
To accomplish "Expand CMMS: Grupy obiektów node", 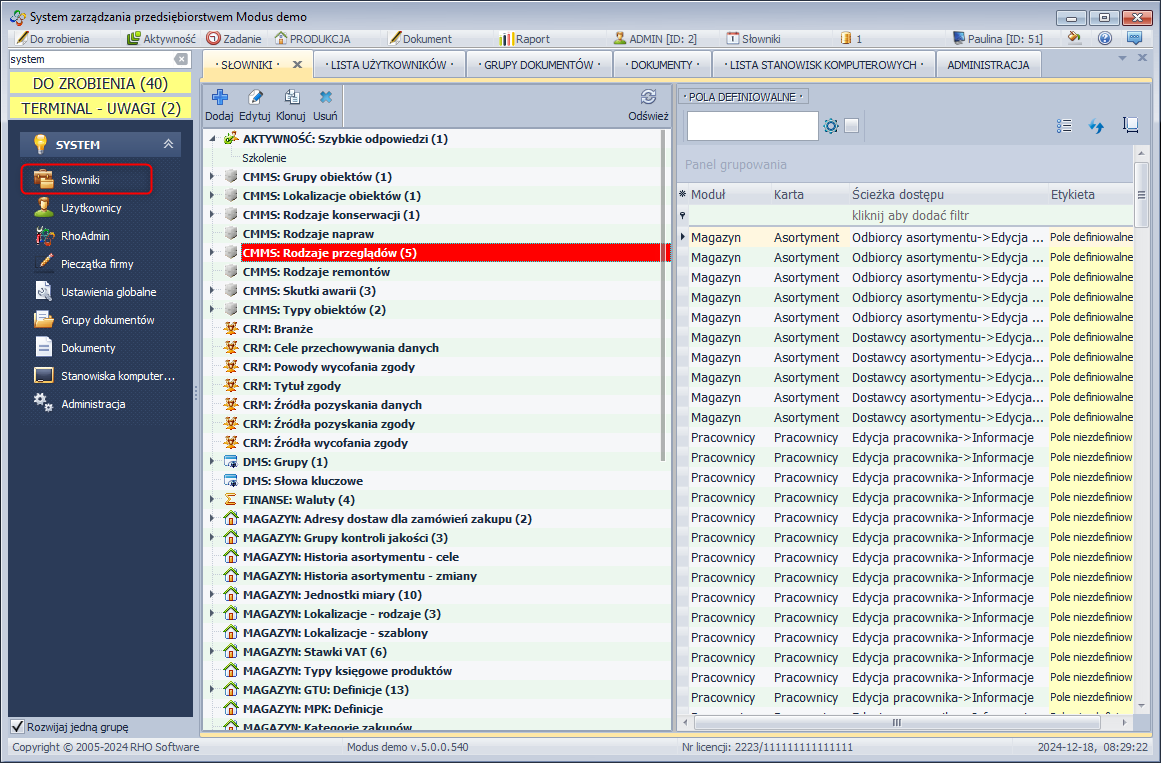I will 211,177.
